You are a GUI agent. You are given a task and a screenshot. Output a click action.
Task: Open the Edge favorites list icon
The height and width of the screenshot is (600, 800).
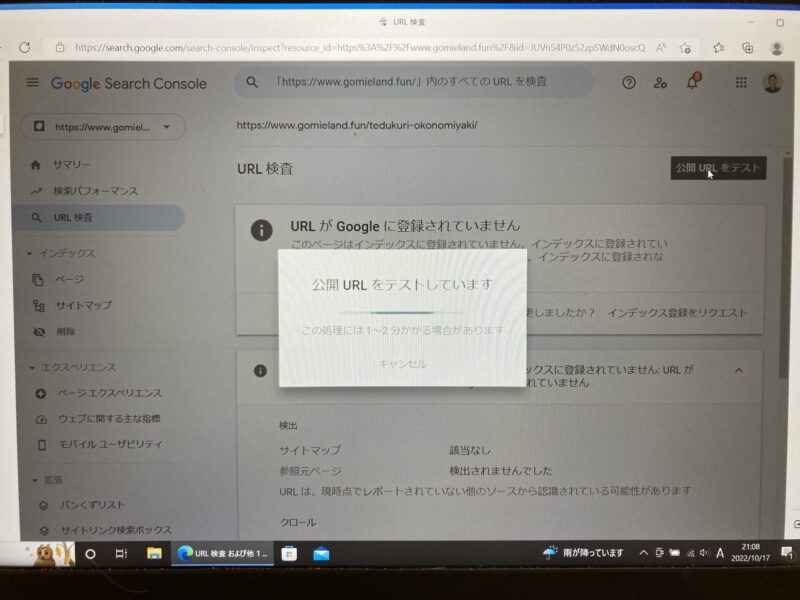click(718, 48)
